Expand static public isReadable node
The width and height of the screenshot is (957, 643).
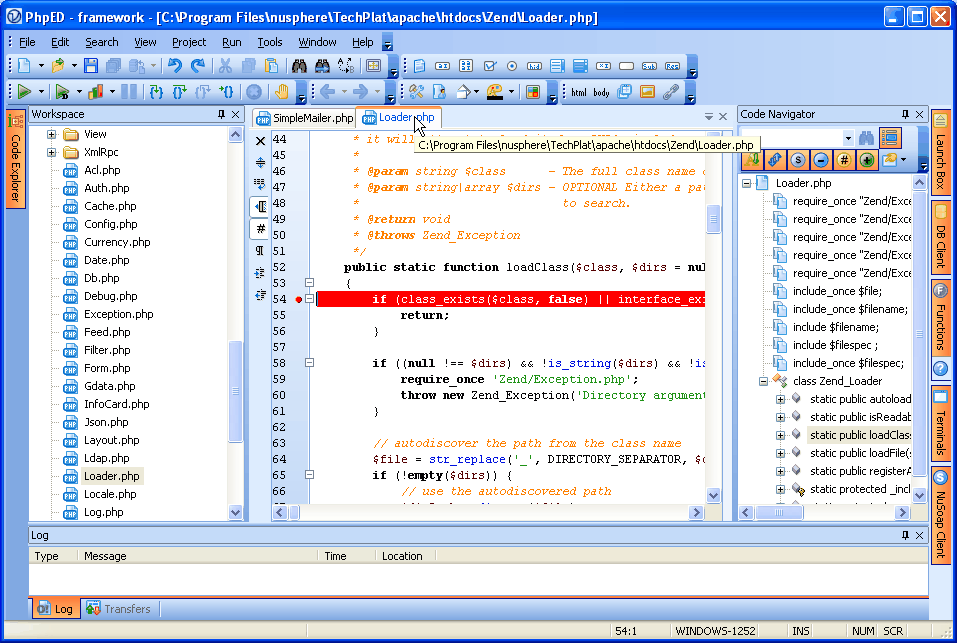click(x=780, y=417)
